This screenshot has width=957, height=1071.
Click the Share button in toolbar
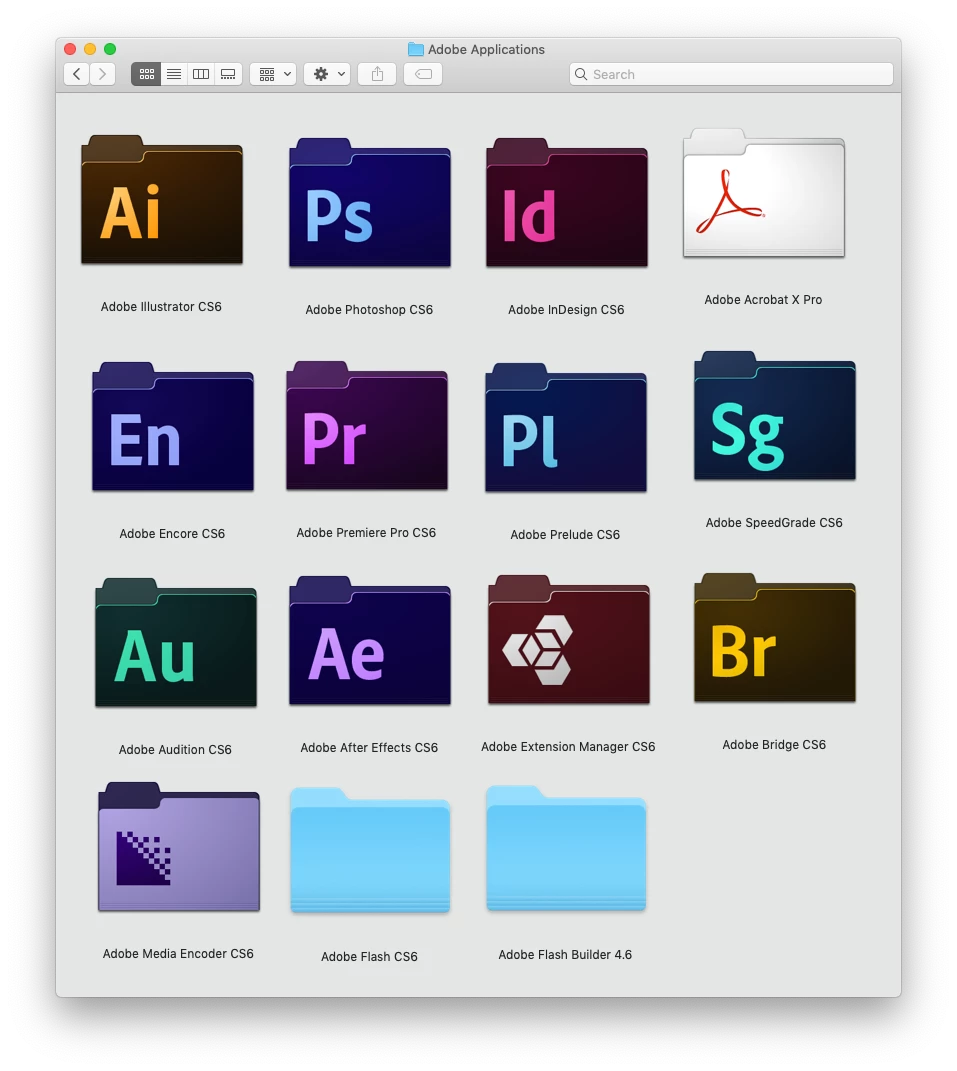pos(377,74)
